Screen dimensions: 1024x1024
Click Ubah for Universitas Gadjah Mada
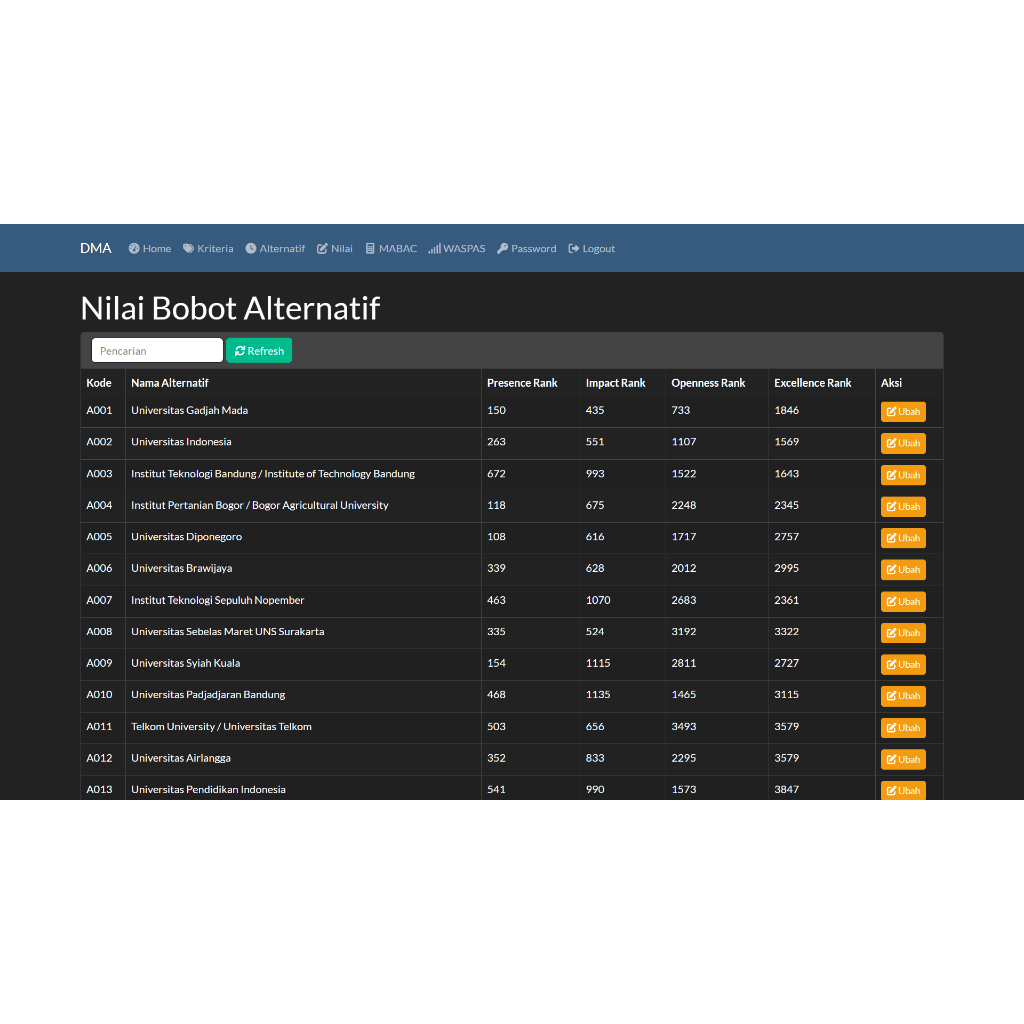[903, 412]
